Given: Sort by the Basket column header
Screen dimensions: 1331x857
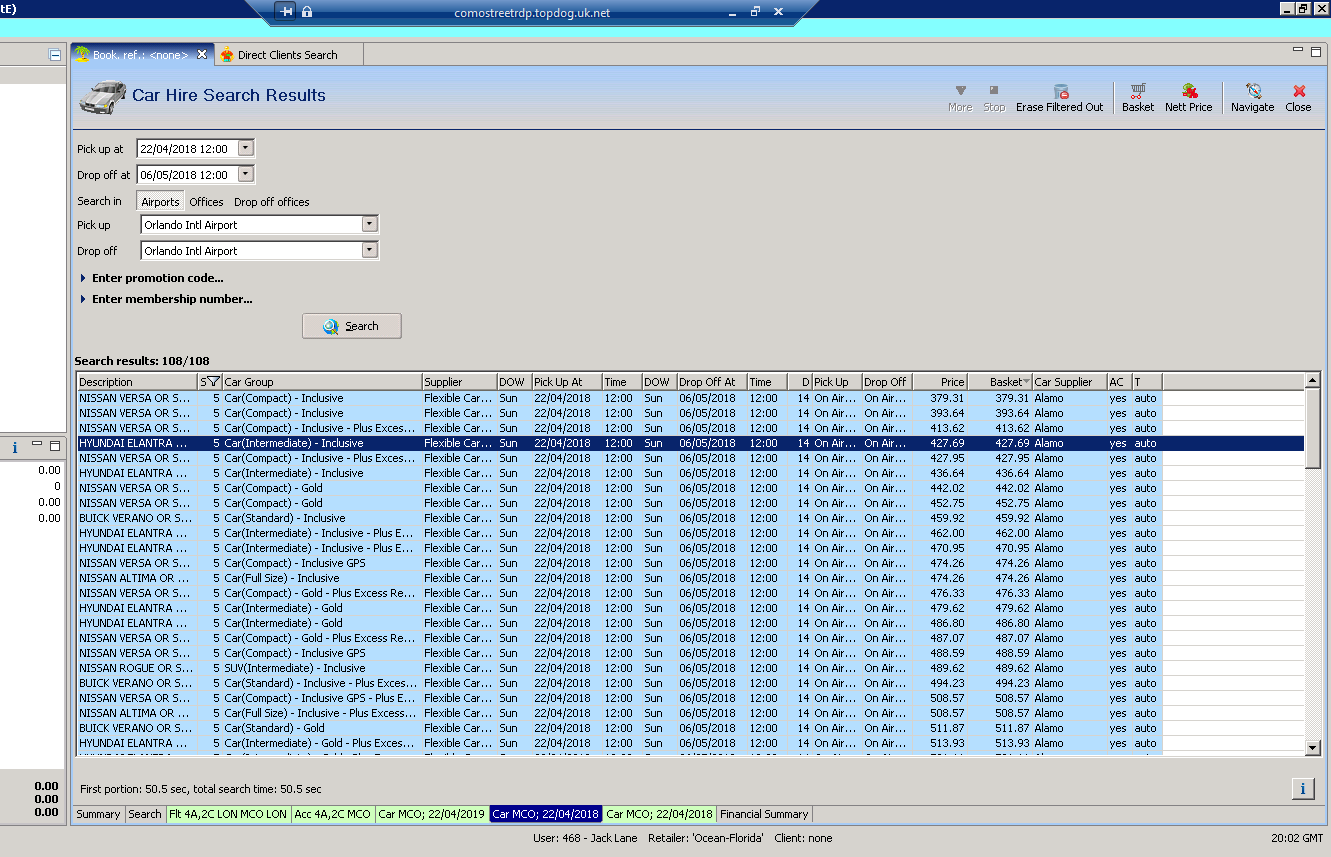Looking at the screenshot, I should point(1000,382).
